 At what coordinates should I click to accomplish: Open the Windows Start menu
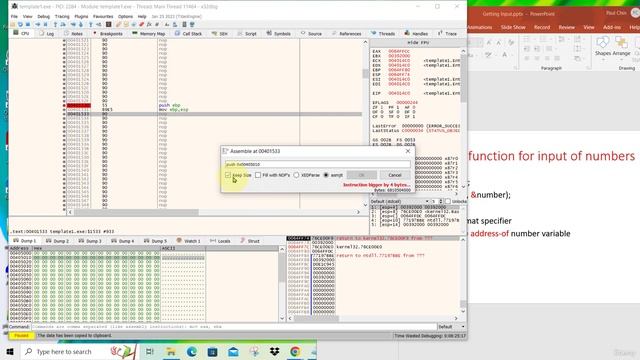[x=10, y=351]
